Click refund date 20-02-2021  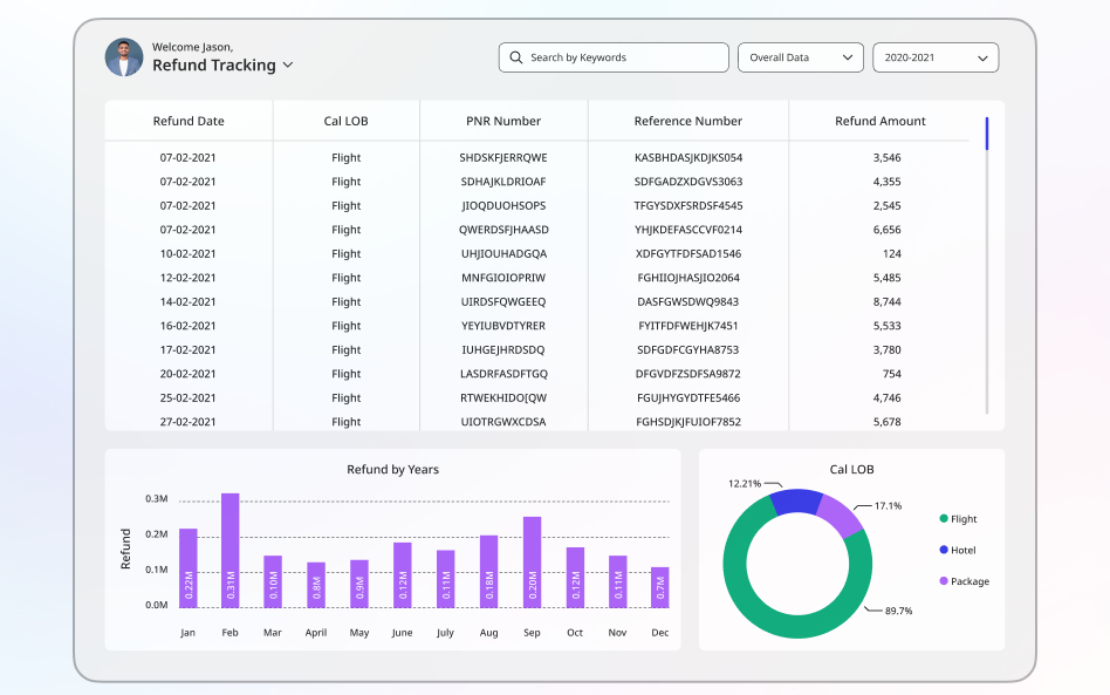click(188, 374)
